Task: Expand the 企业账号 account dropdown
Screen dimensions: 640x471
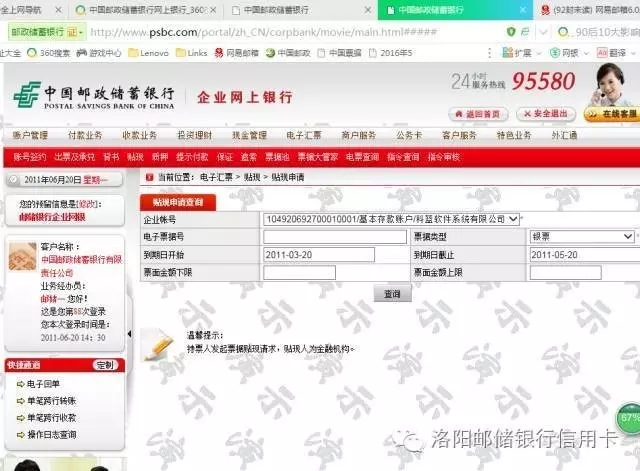Action: 513,218
